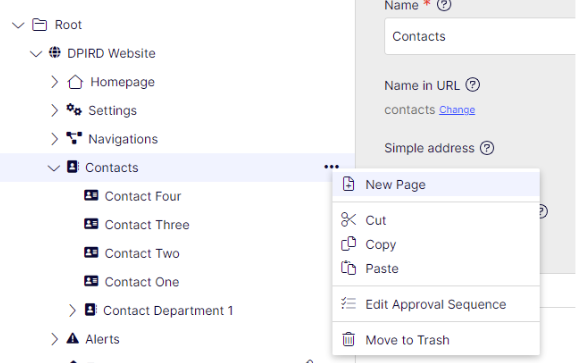Select the Contact One page label
Viewport: 577px width, 363px height.
pyautogui.click(x=142, y=282)
